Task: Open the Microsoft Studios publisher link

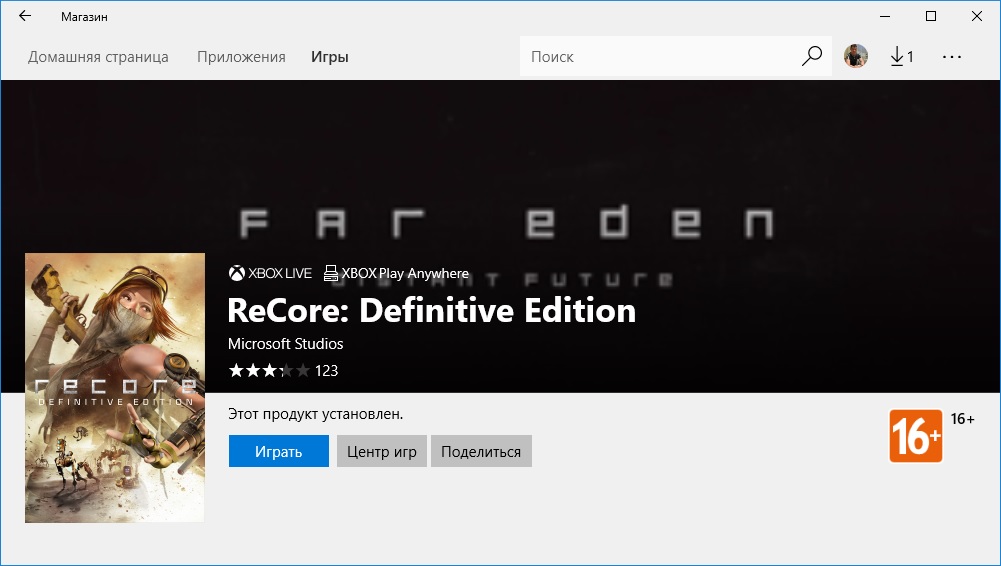Action: (x=285, y=343)
